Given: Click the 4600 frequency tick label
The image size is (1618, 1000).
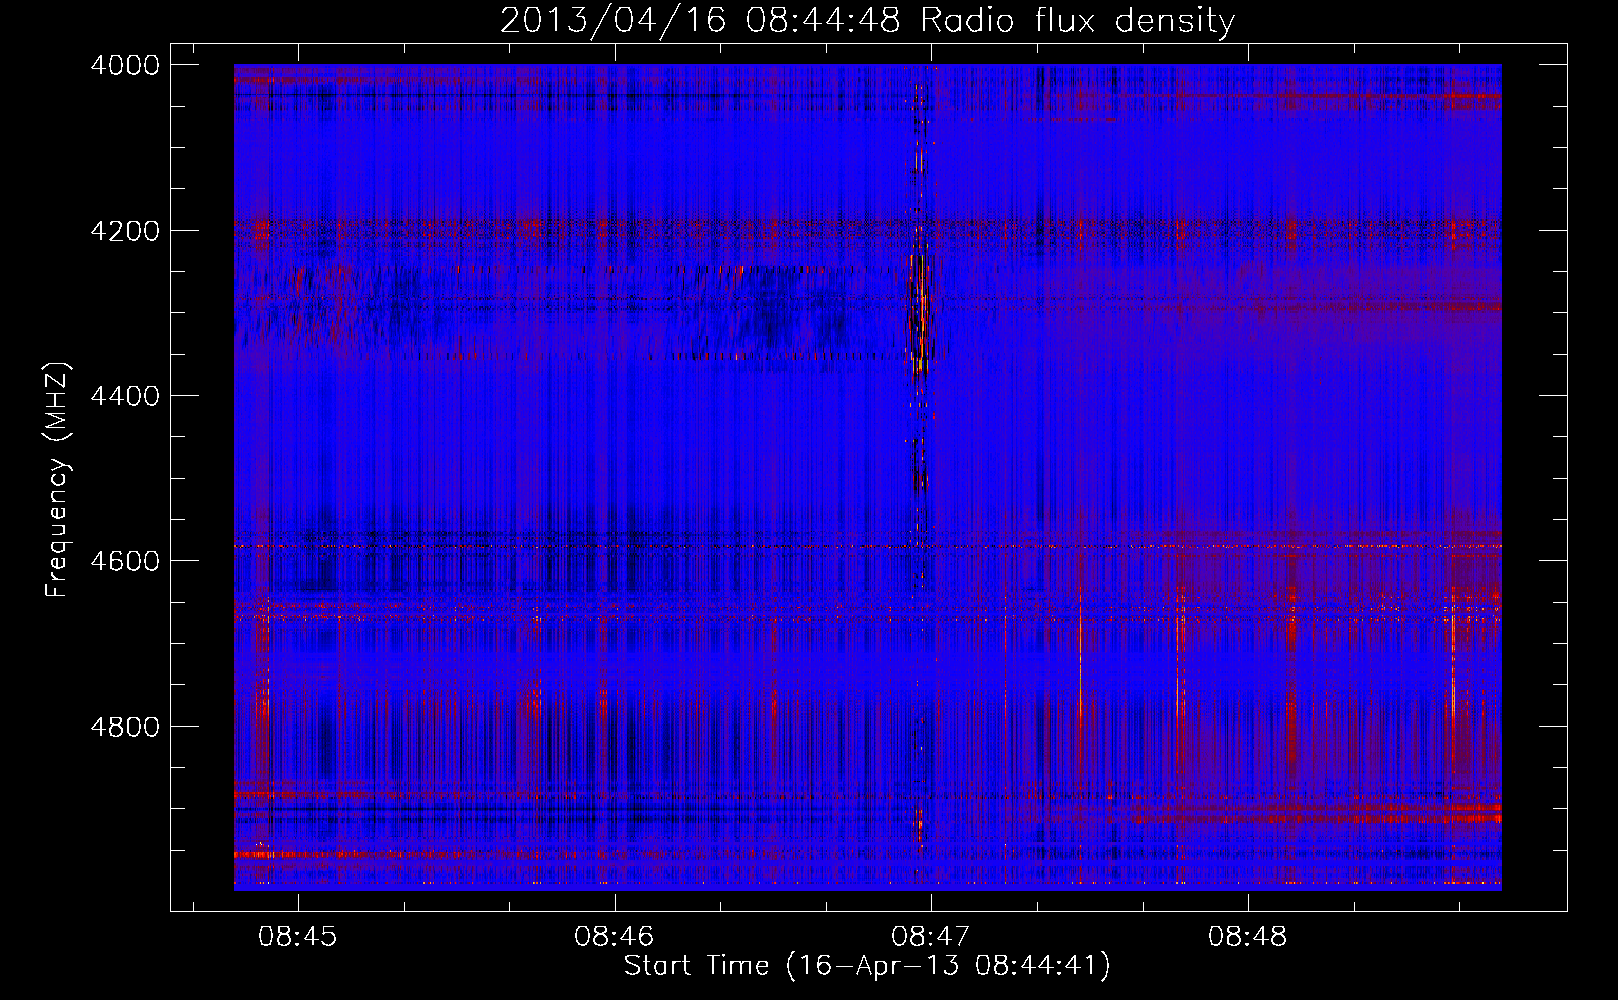Looking at the screenshot, I should click(x=125, y=561).
